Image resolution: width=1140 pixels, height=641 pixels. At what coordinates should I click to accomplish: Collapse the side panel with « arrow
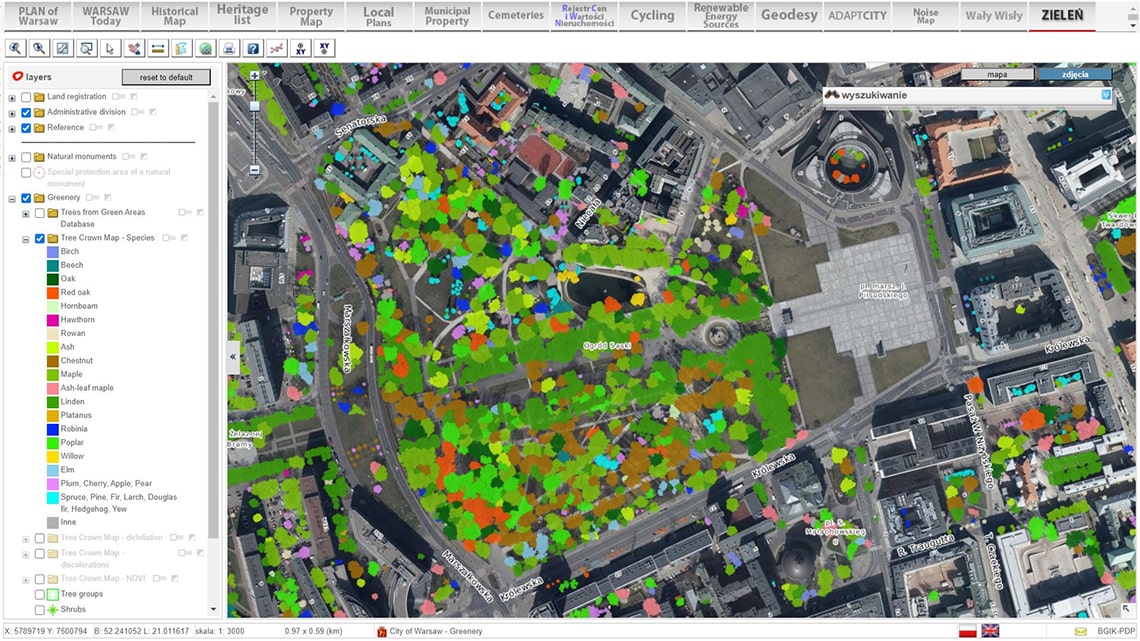pyautogui.click(x=233, y=357)
